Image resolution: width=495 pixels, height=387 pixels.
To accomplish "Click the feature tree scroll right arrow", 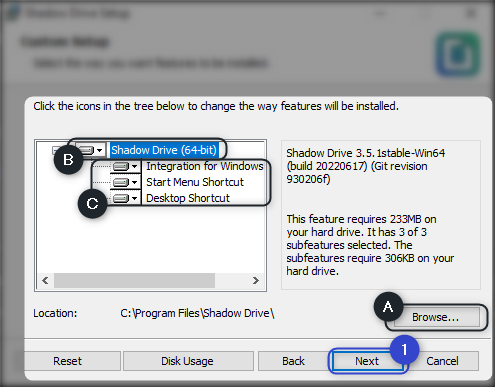I will coord(256,280).
